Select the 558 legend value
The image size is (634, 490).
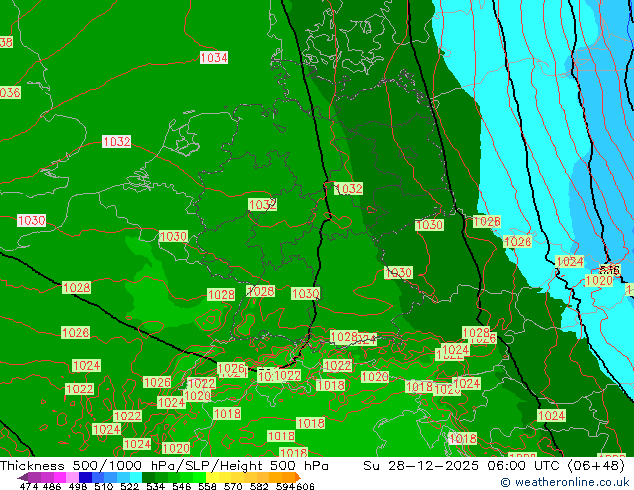point(207,486)
